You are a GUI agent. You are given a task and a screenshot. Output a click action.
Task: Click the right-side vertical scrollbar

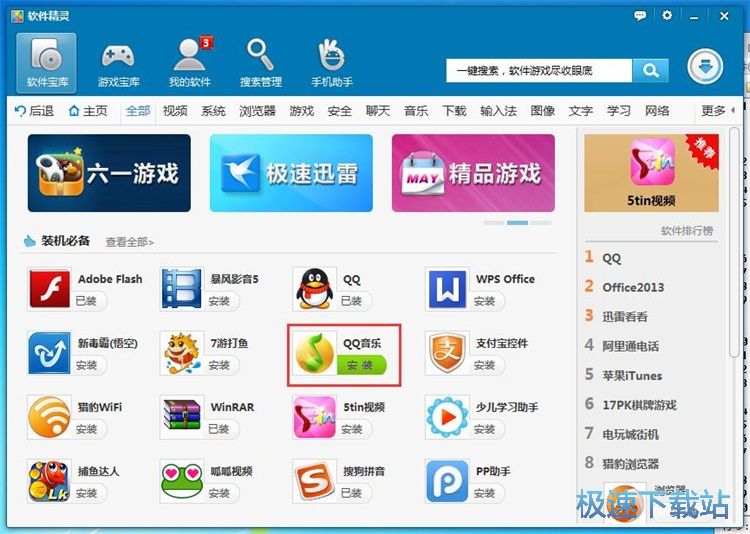tap(734, 242)
